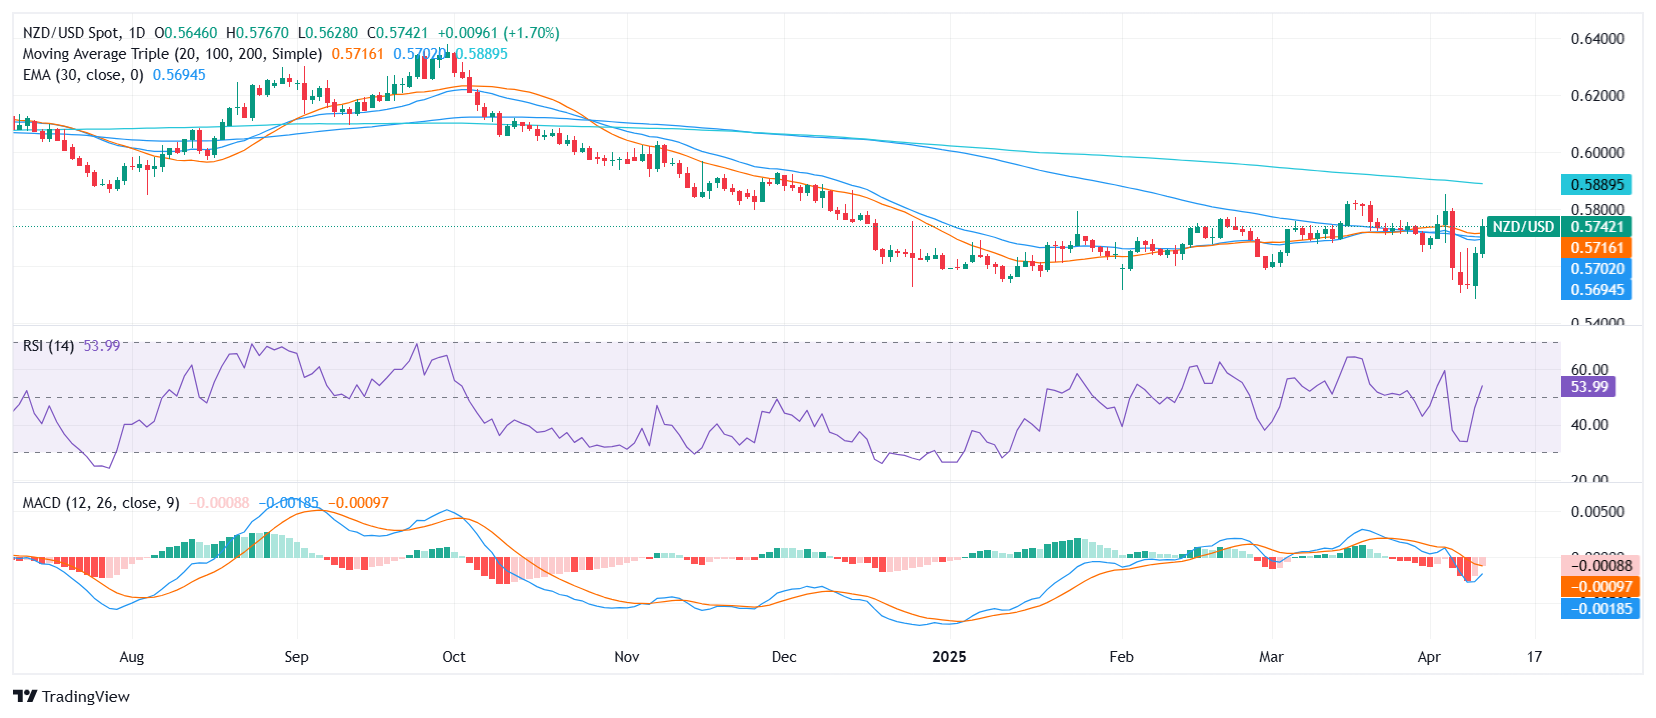Click the 2025 year label on time axis
This screenshot has width=1656, height=718.
point(949,657)
